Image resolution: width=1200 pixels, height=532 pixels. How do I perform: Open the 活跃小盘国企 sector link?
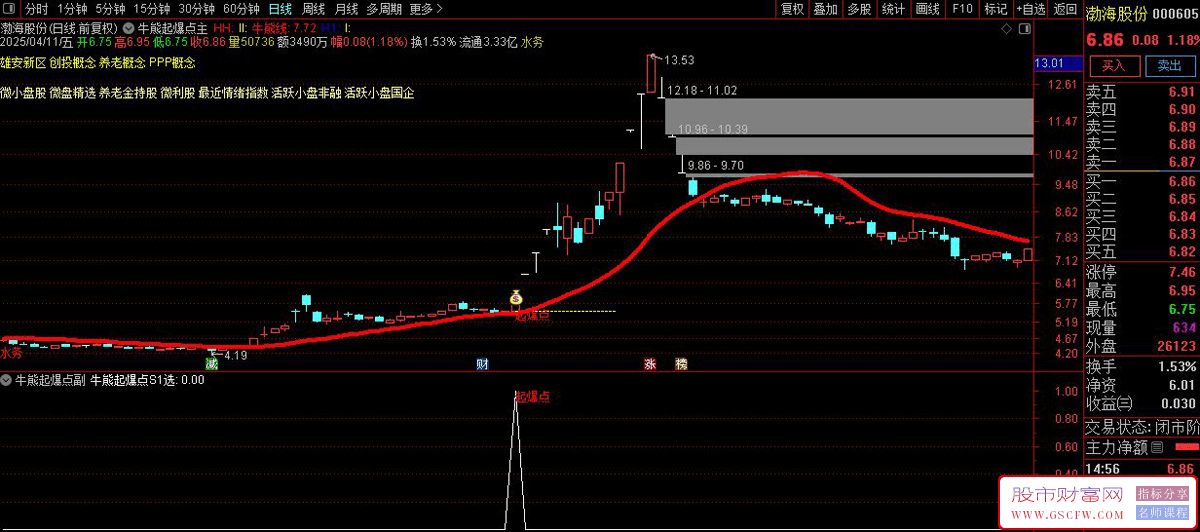coord(379,93)
